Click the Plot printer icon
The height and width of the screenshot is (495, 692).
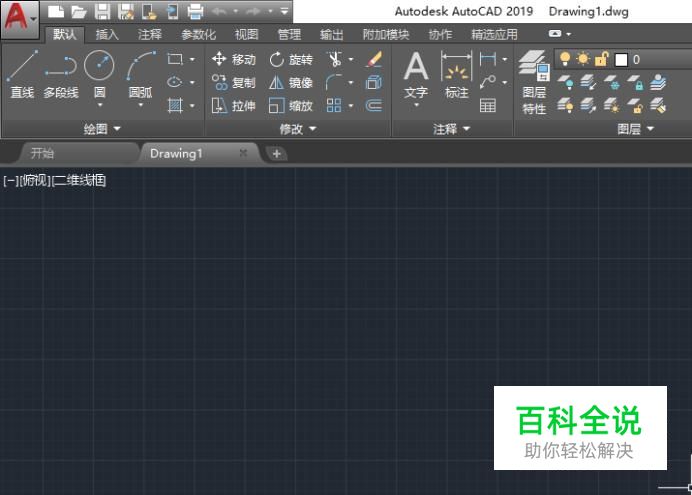point(195,11)
